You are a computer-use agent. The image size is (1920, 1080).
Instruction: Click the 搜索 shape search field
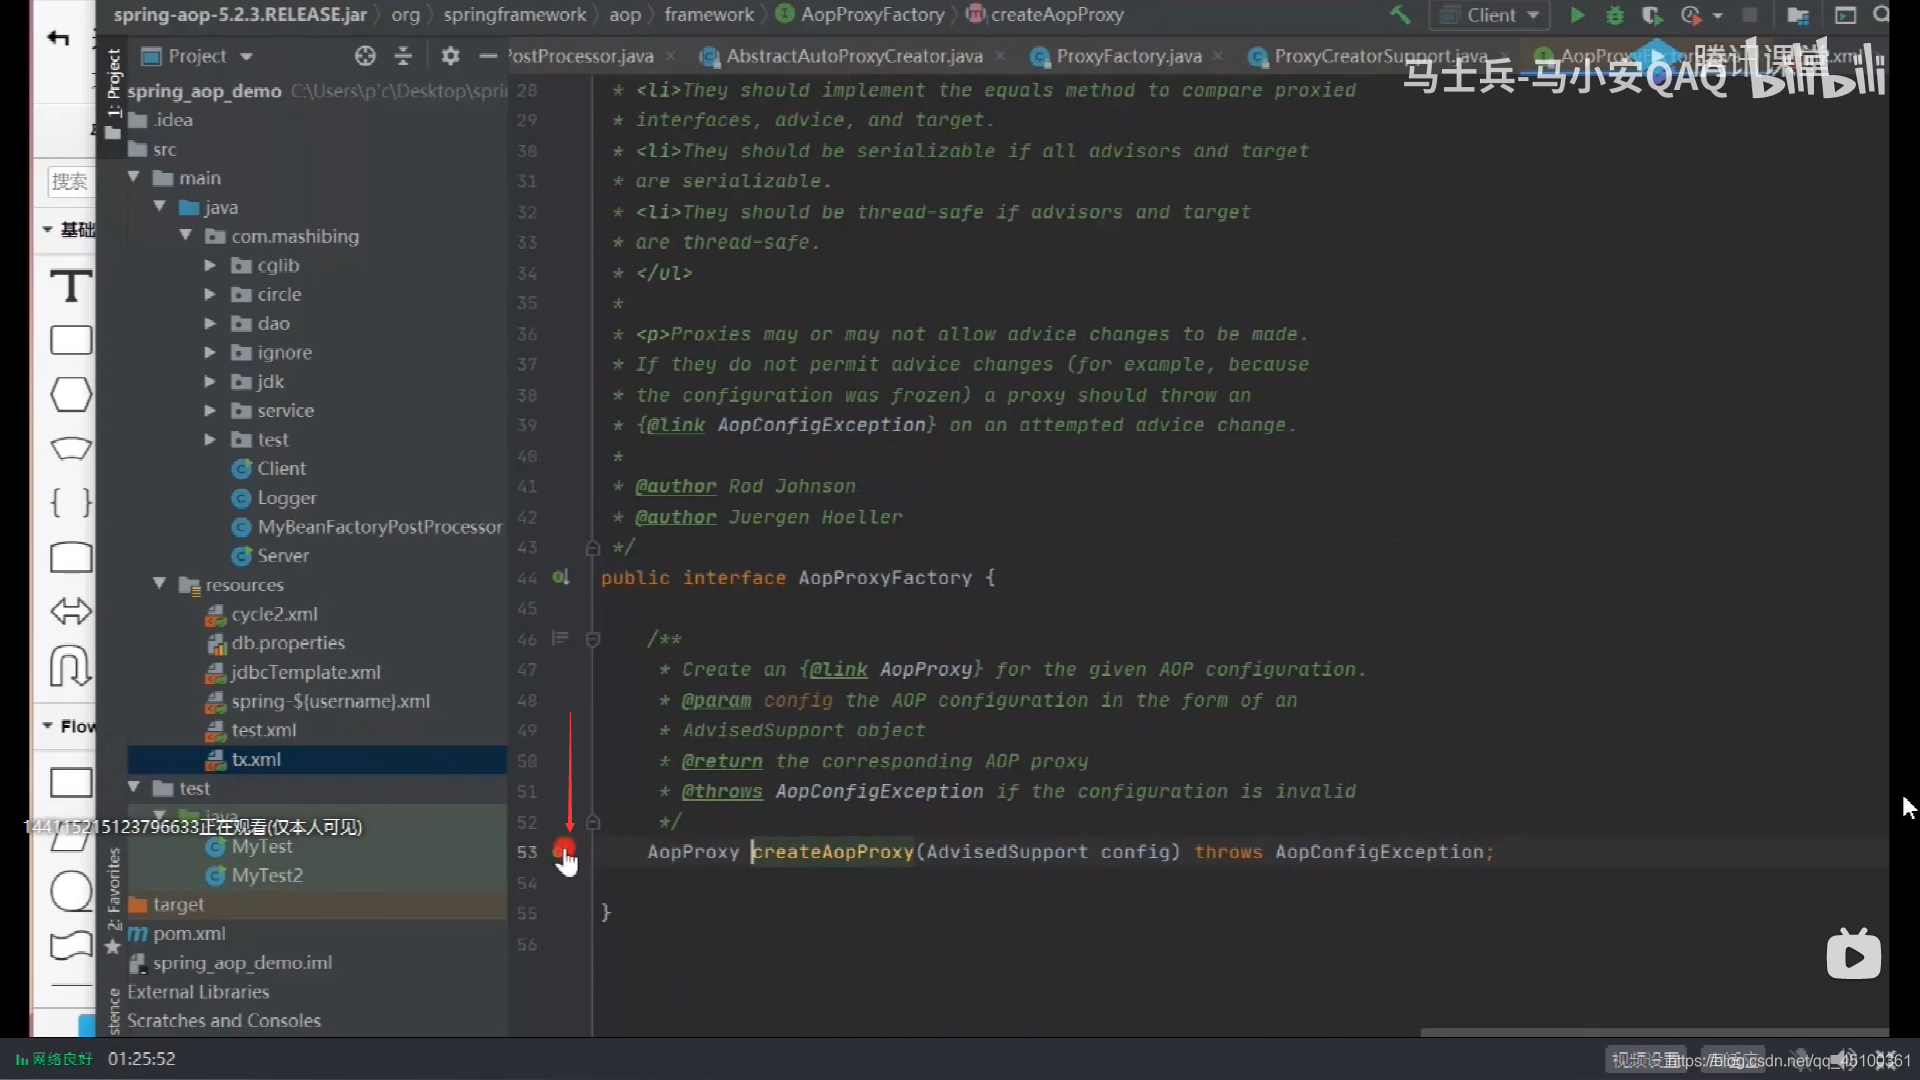70,181
